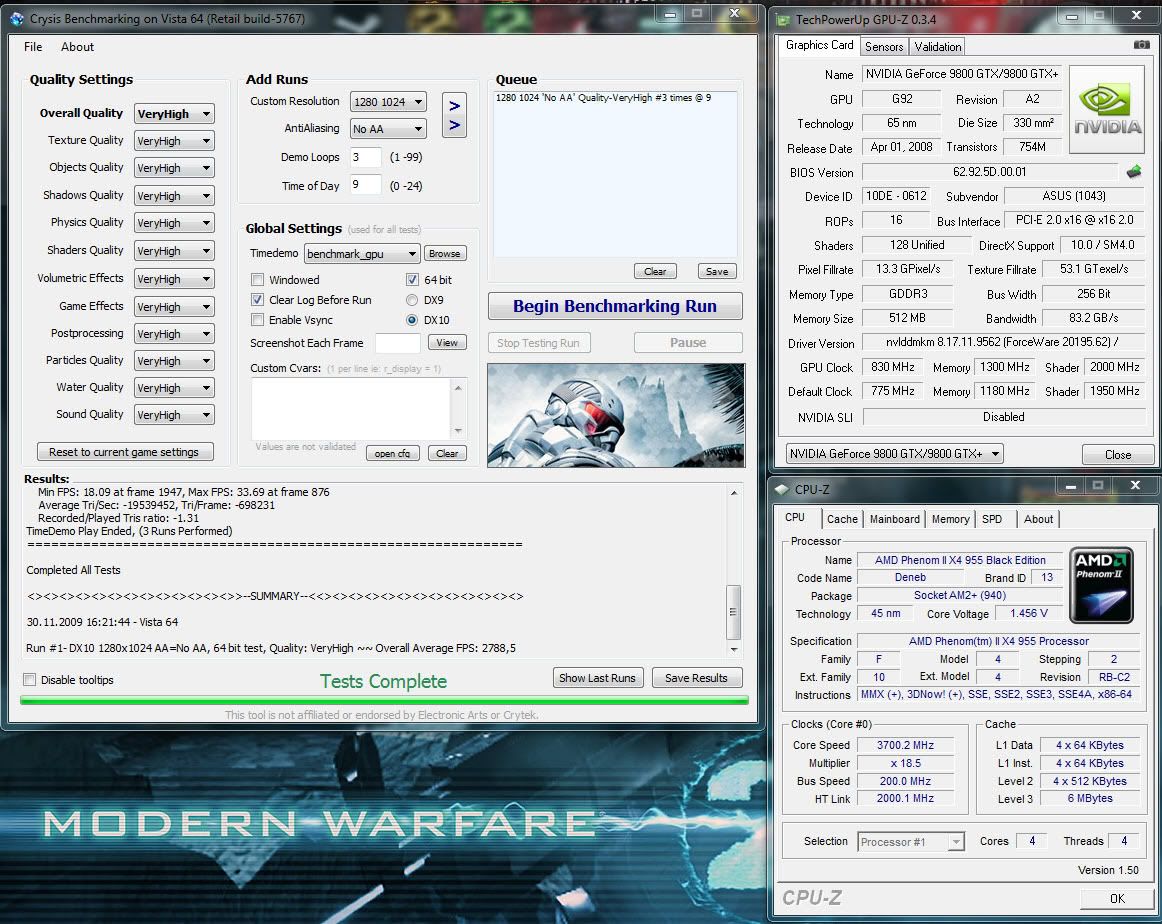Switch to GPU-Z Validation tab
This screenshot has width=1162, height=924.
coord(937,47)
